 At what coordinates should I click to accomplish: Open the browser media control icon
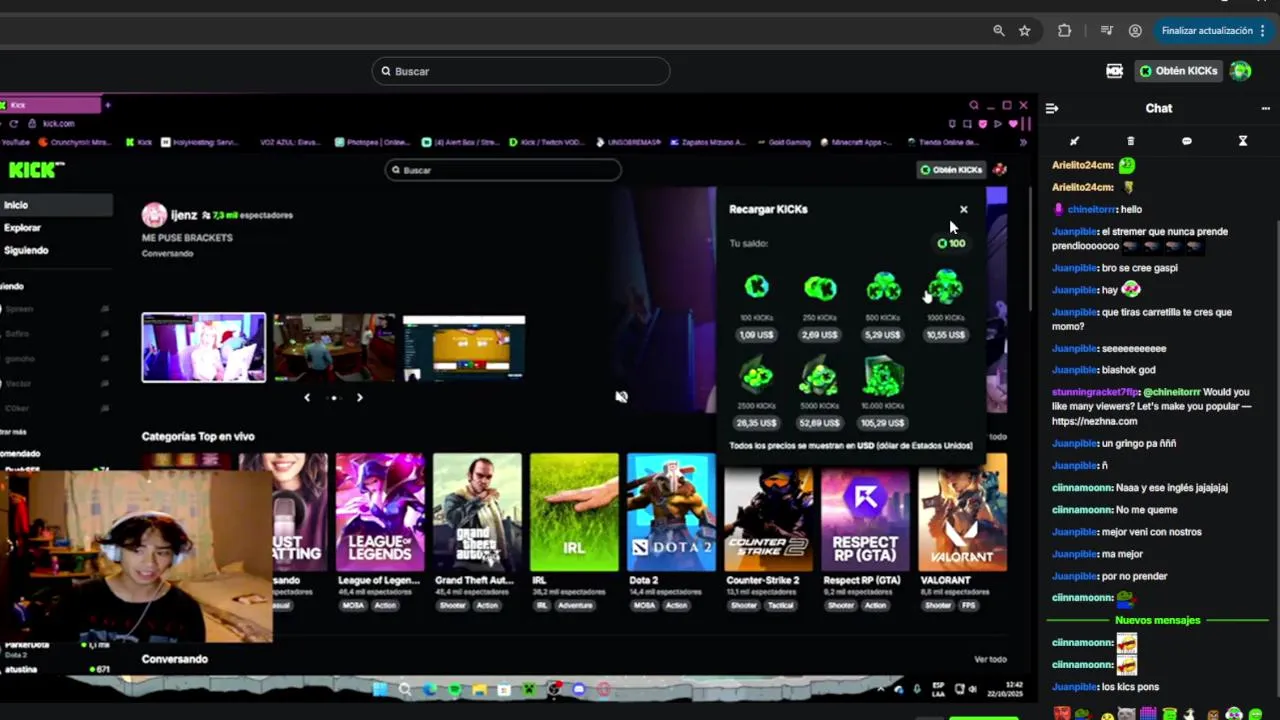1106,31
